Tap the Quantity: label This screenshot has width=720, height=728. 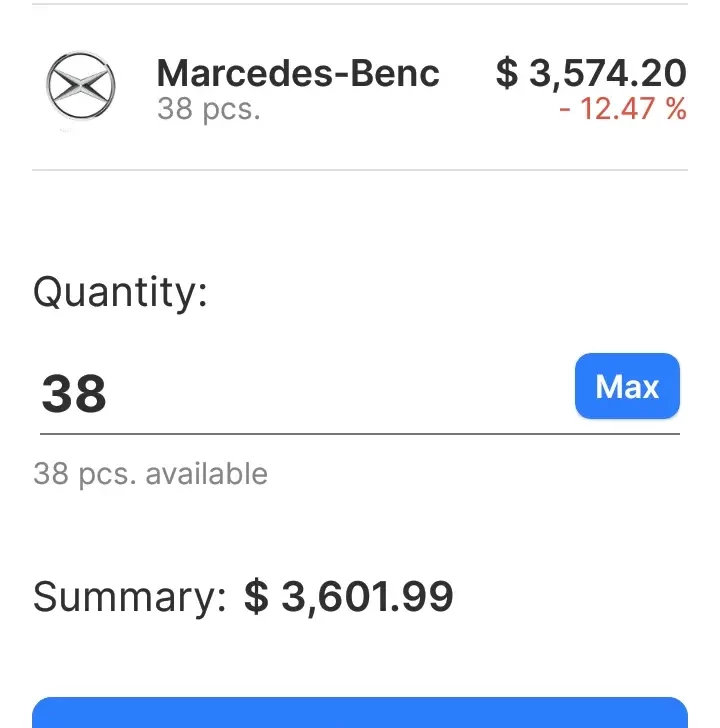click(x=120, y=293)
